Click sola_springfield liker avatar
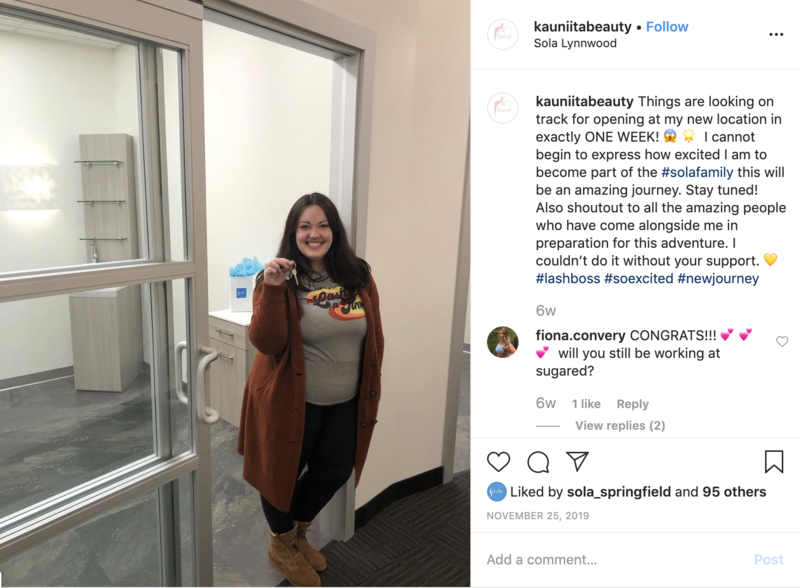This screenshot has width=800, height=588. pos(496,492)
